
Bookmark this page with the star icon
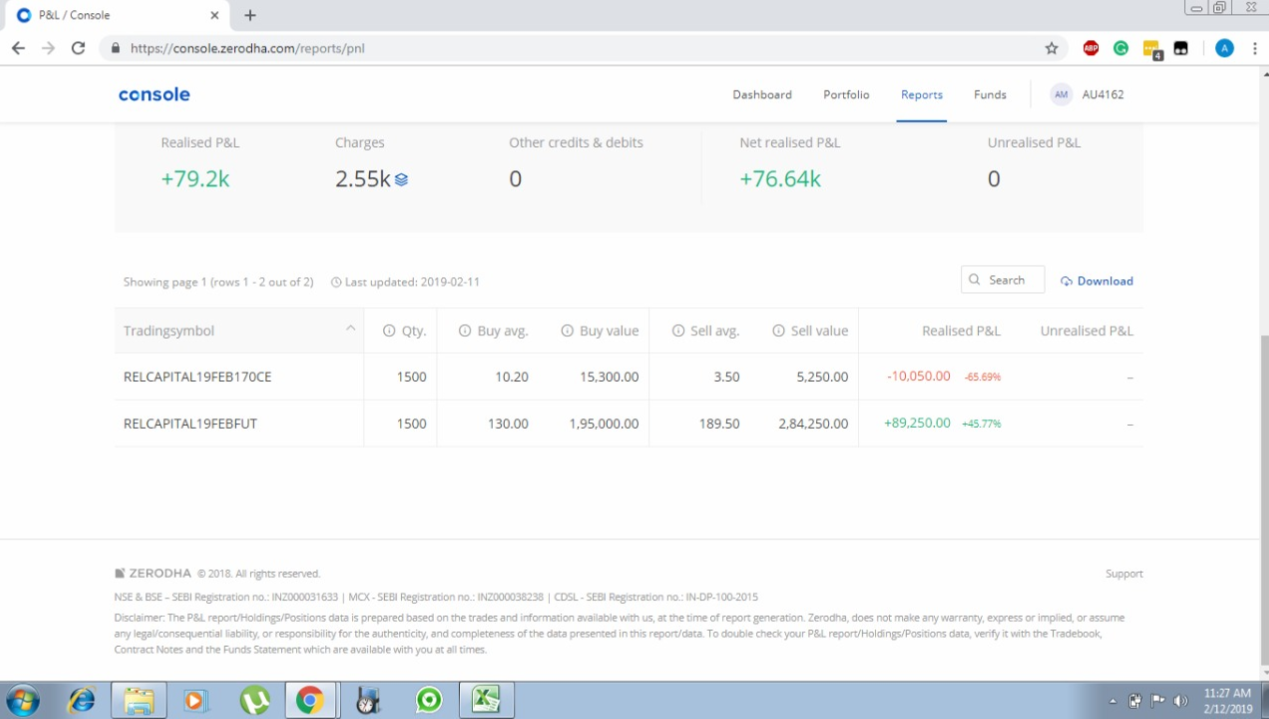point(1051,48)
